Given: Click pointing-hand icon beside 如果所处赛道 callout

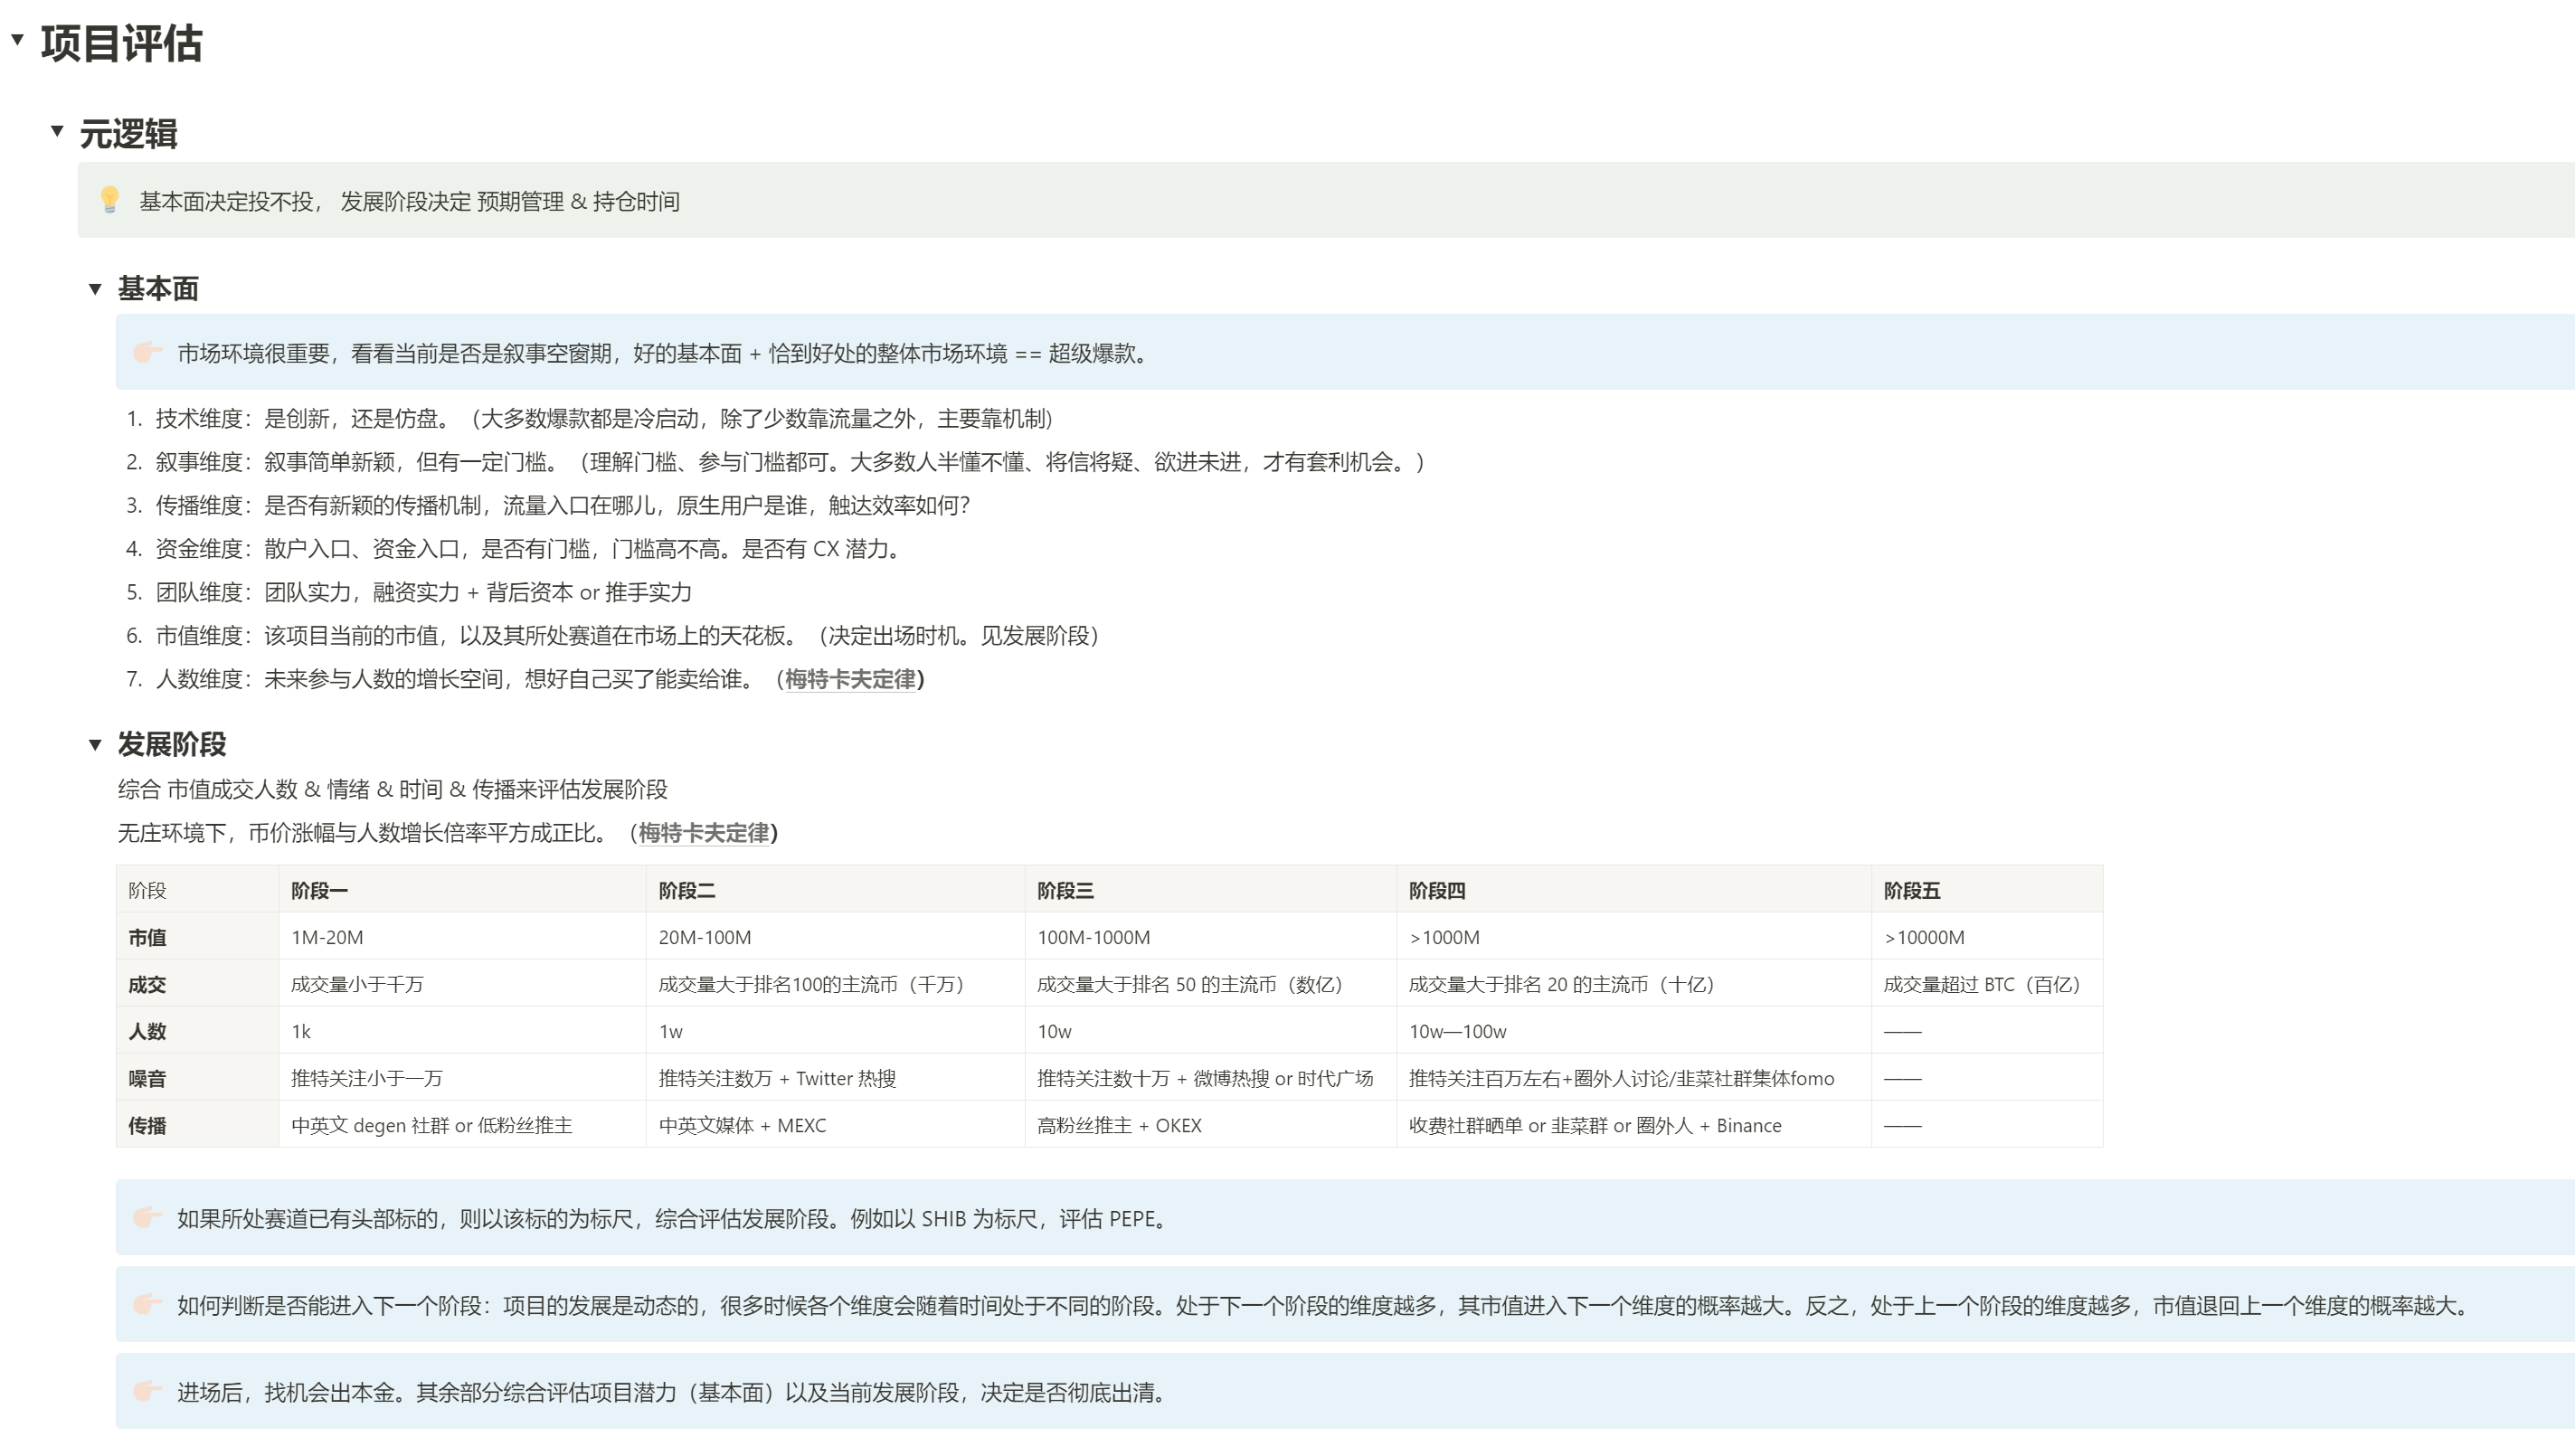Looking at the screenshot, I should 147,1217.
